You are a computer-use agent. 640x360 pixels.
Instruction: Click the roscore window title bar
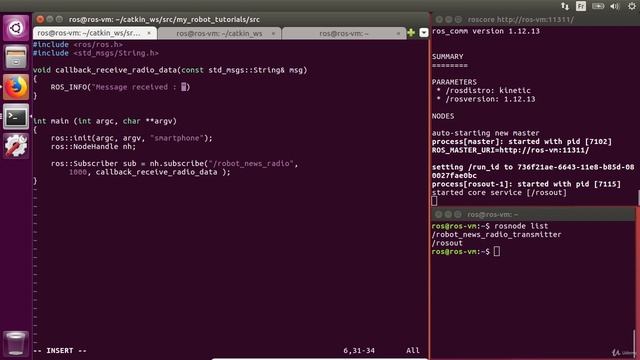[535, 20]
